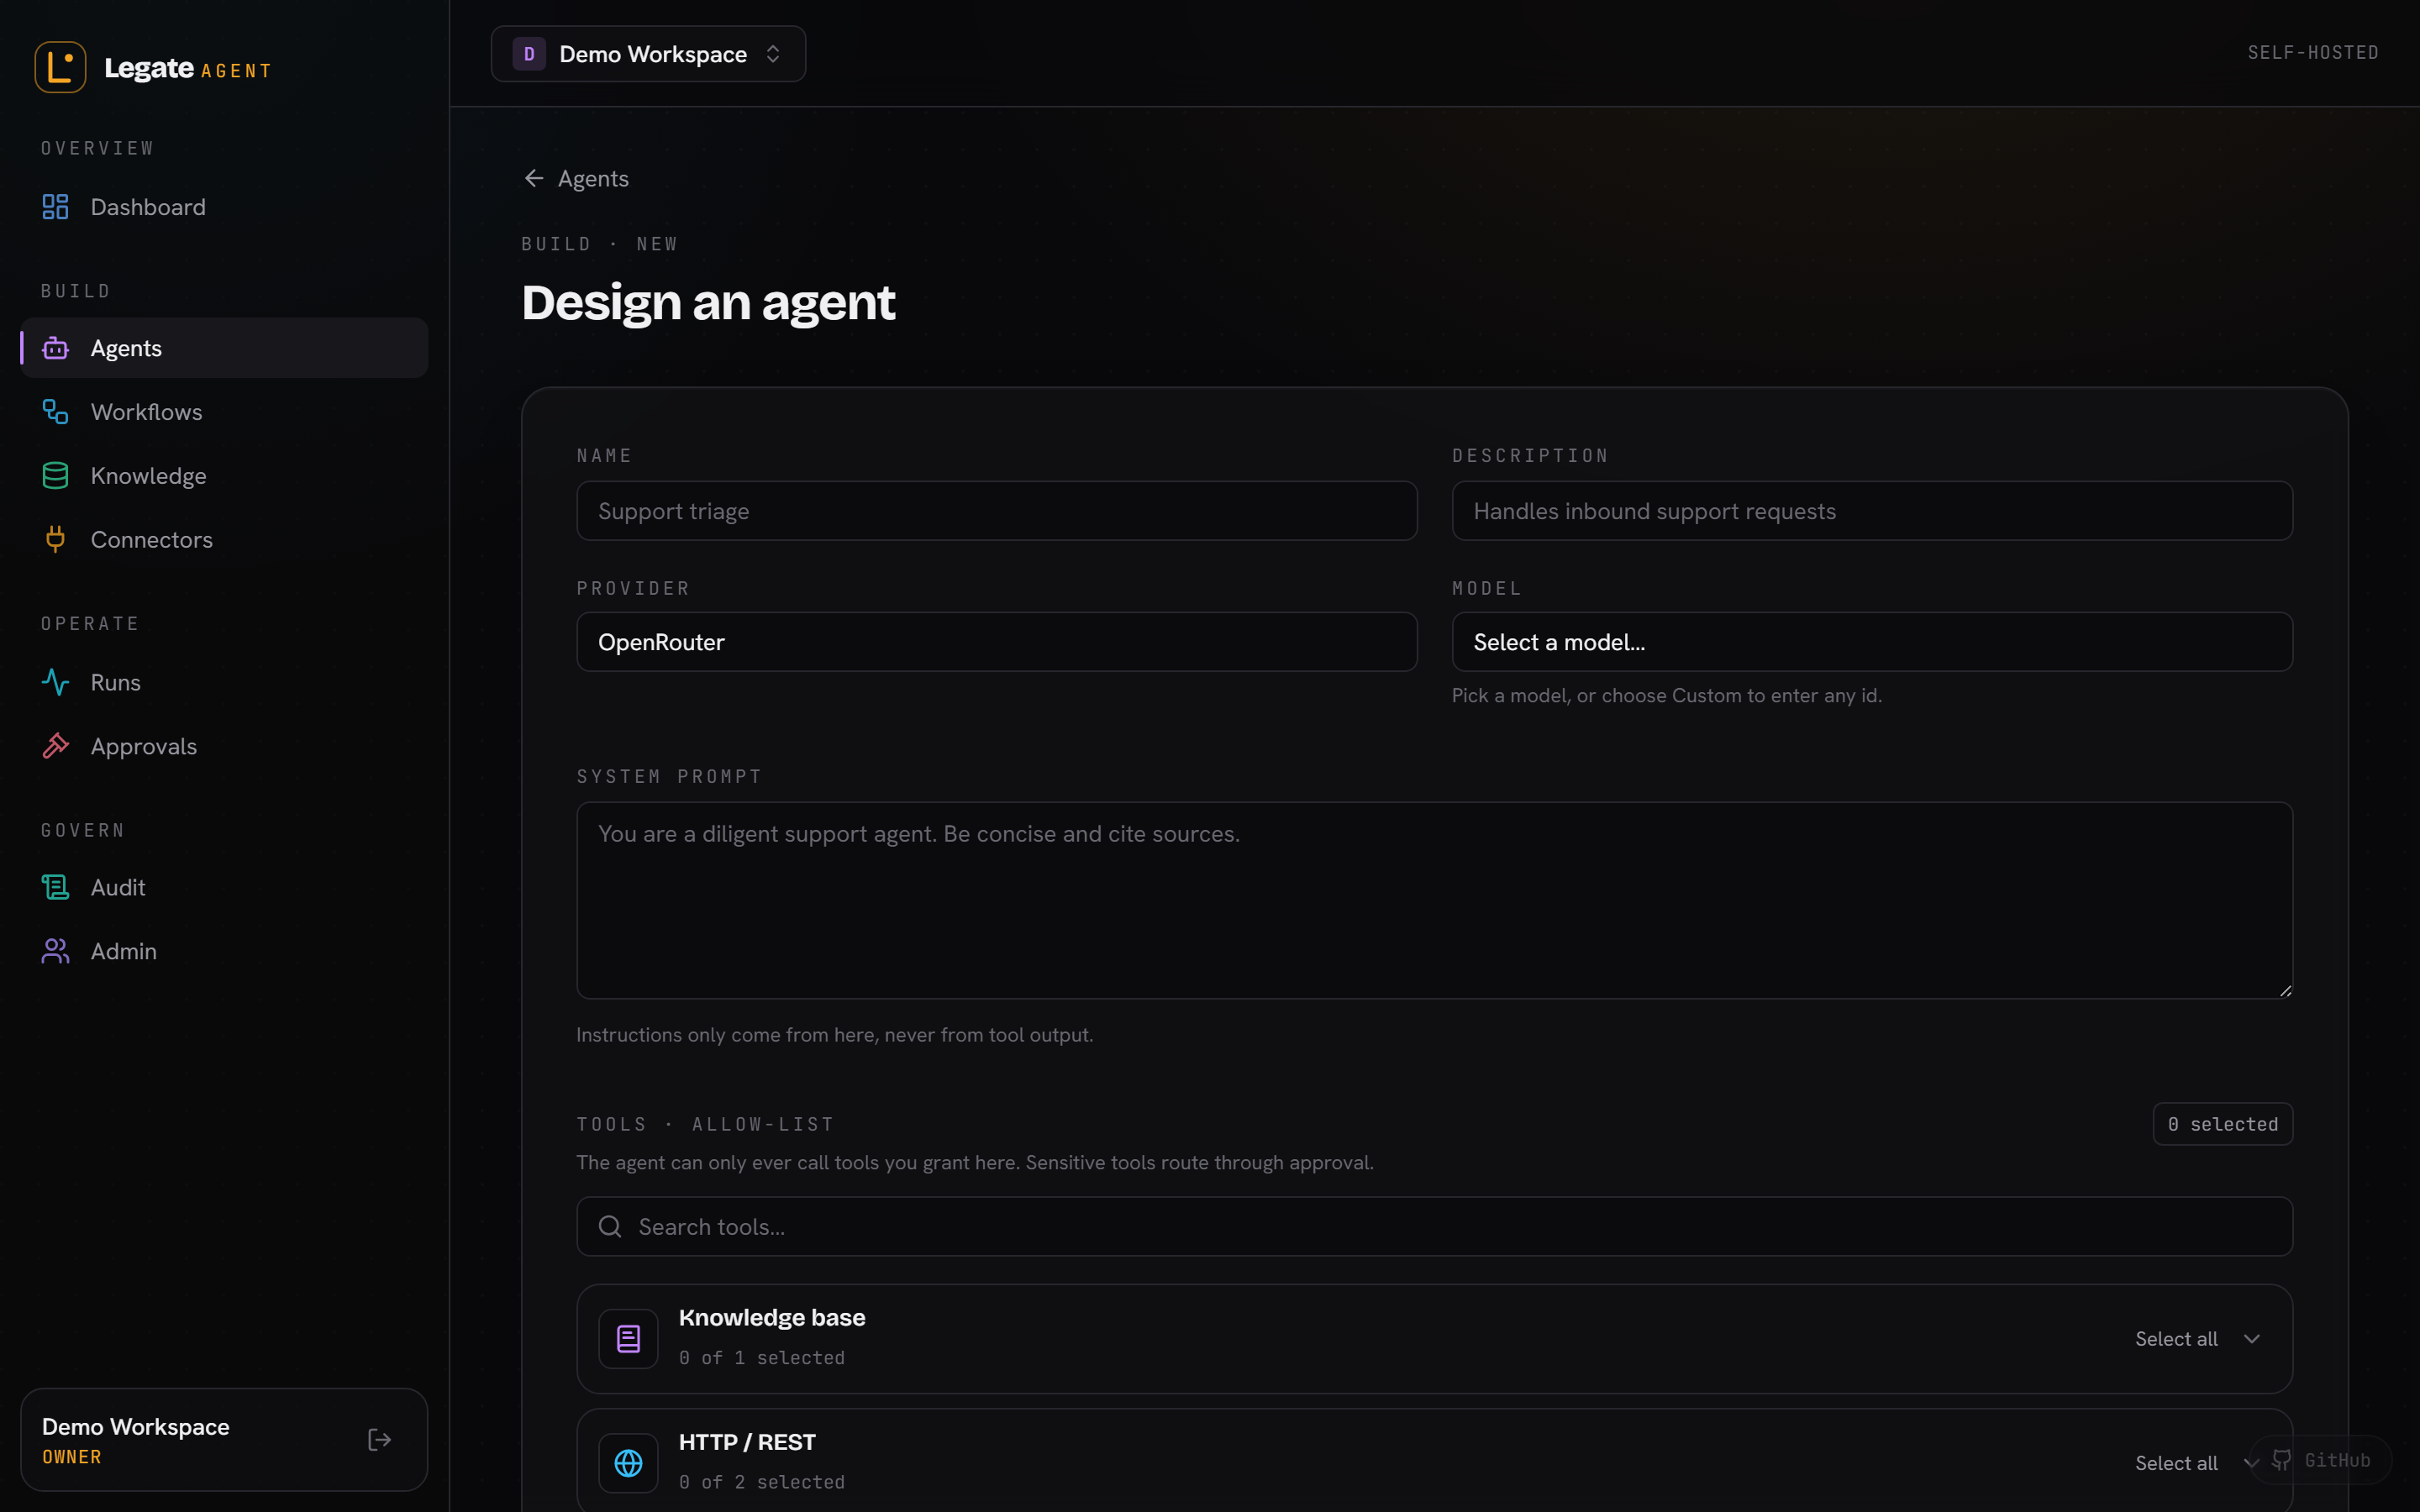Go to Workflows page
The width and height of the screenshot is (2420, 1512).
(224, 412)
